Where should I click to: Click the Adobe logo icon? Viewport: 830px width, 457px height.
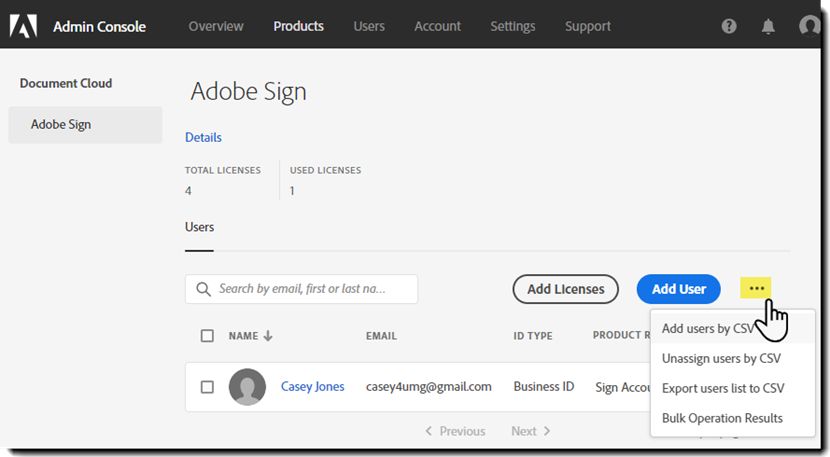[24, 26]
